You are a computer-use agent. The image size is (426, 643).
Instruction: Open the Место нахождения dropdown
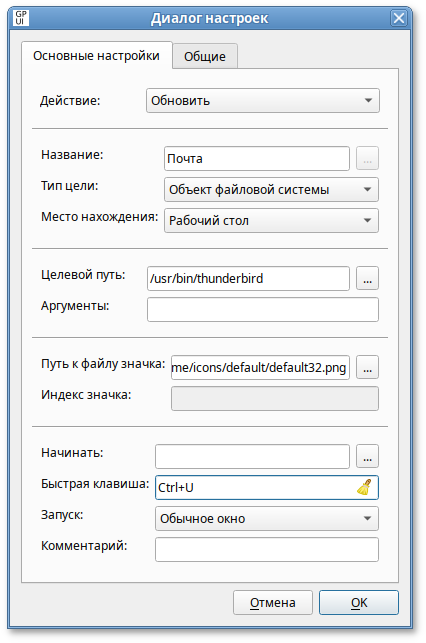[271, 221]
